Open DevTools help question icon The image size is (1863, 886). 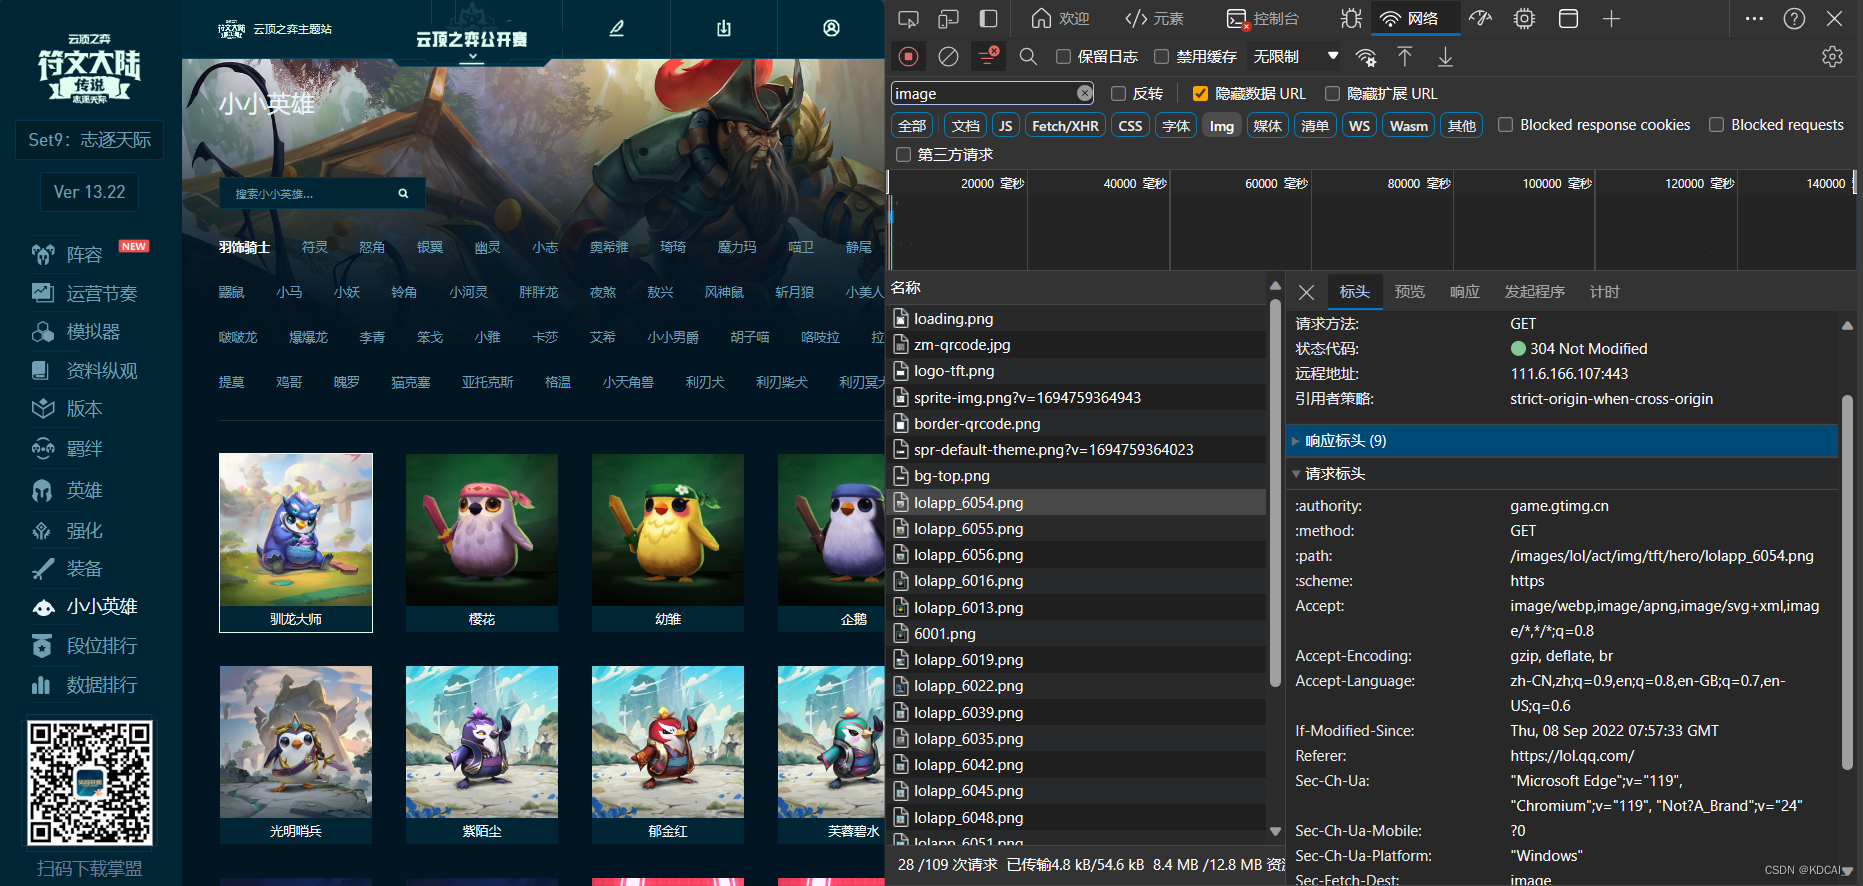click(x=1794, y=19)
